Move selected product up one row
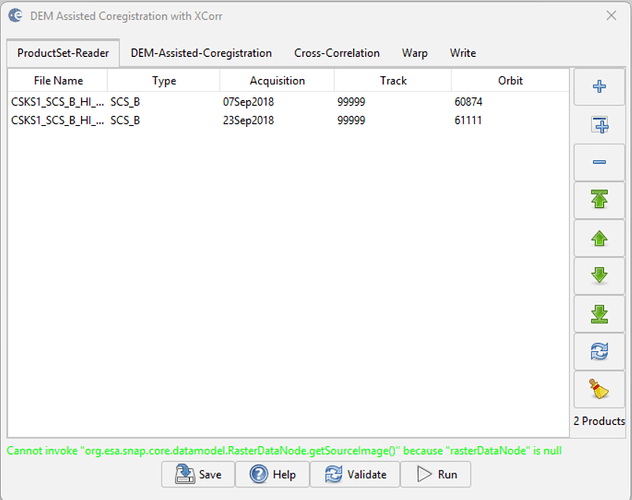632x500 pixels. click(600, 239)
